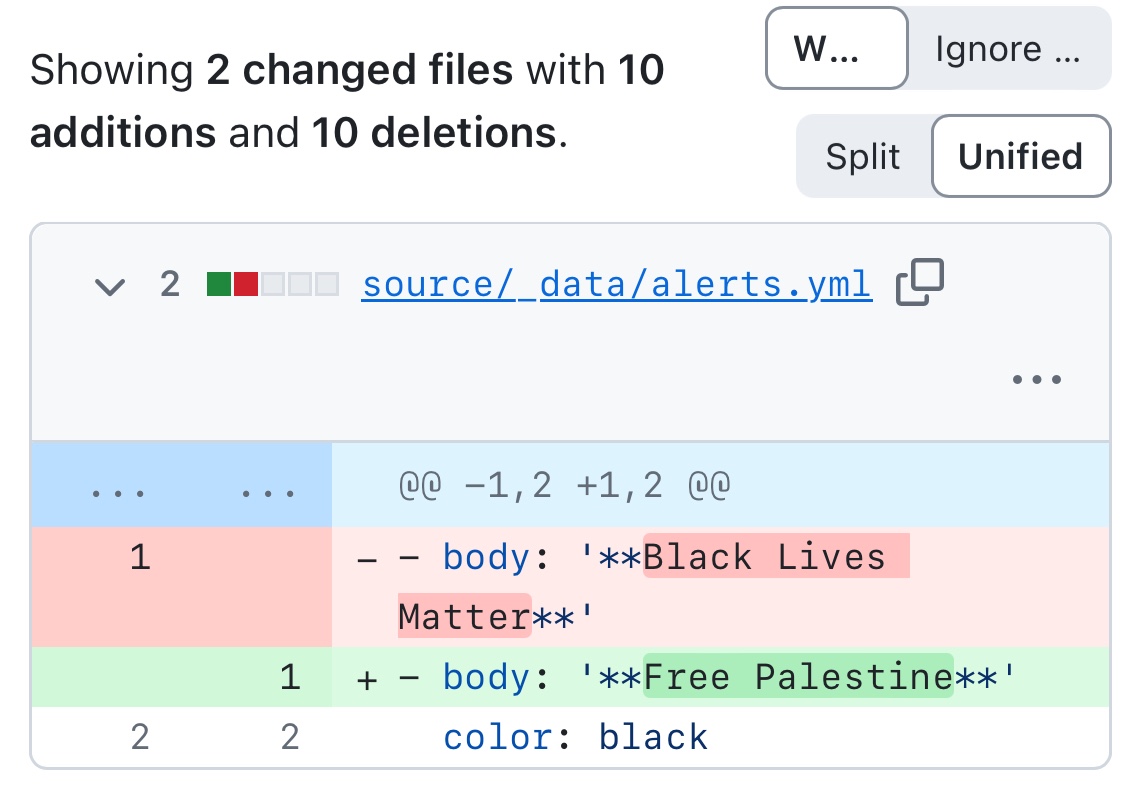
Task: Click the '2 changed files' summary text
Action: pos(359,70)
